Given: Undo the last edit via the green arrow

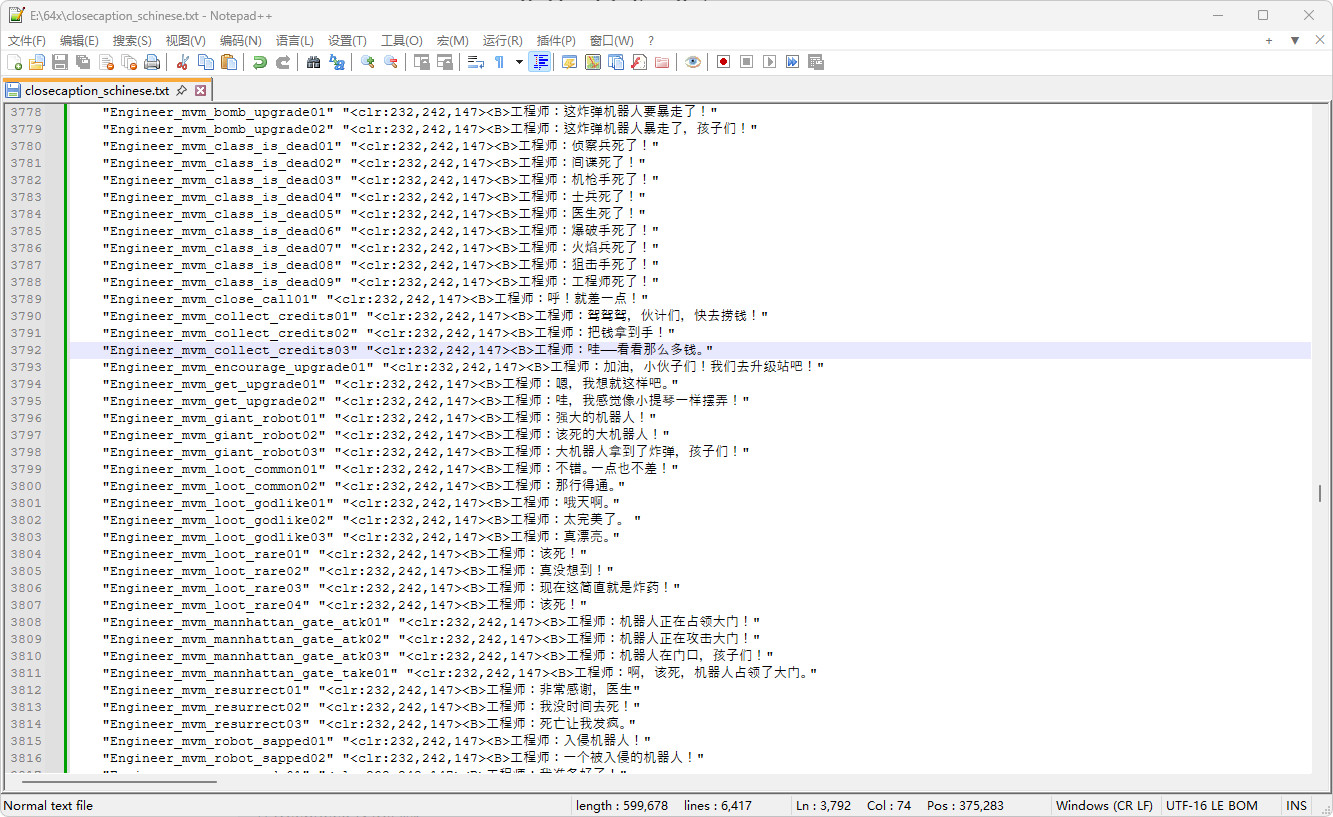Looking at the screenshot, I should pos(259,62).
